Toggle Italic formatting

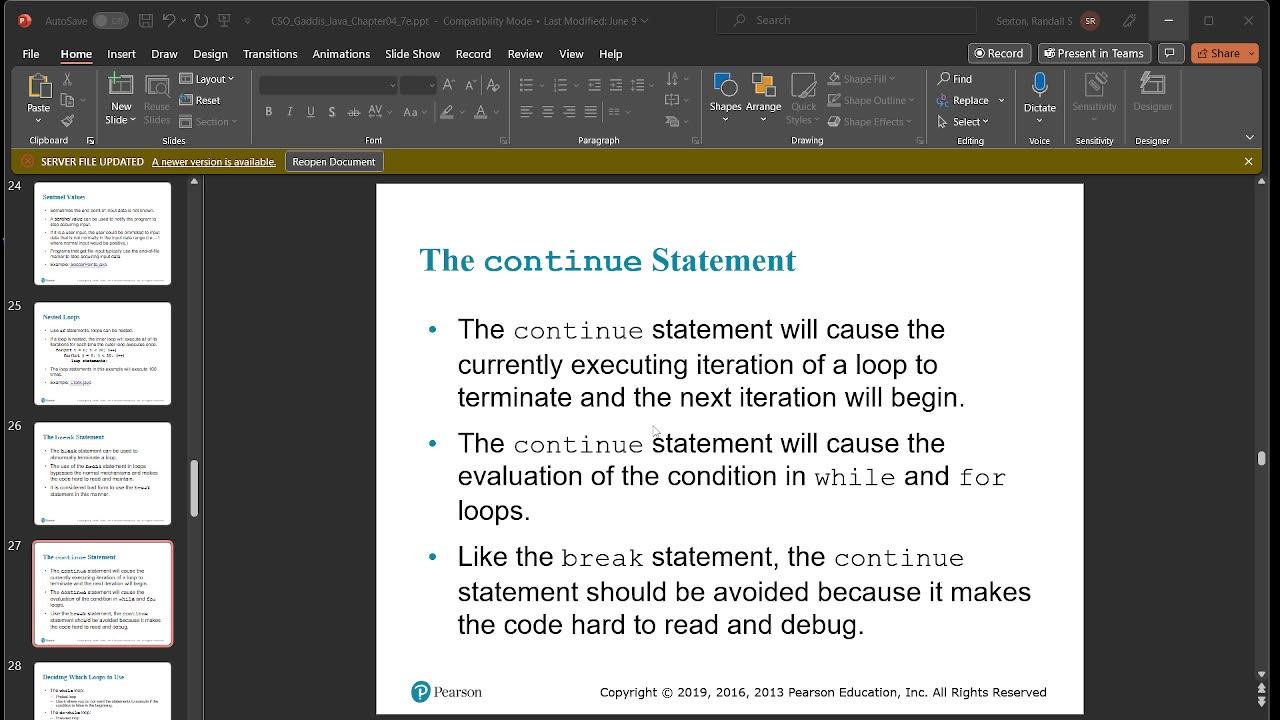click(290, 112)
